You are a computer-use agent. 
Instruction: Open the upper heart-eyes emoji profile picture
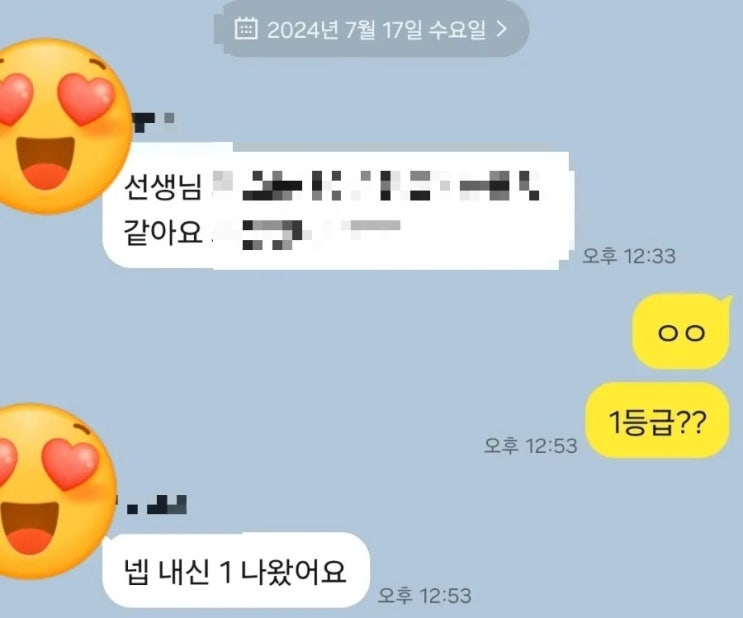pos(59,126)
